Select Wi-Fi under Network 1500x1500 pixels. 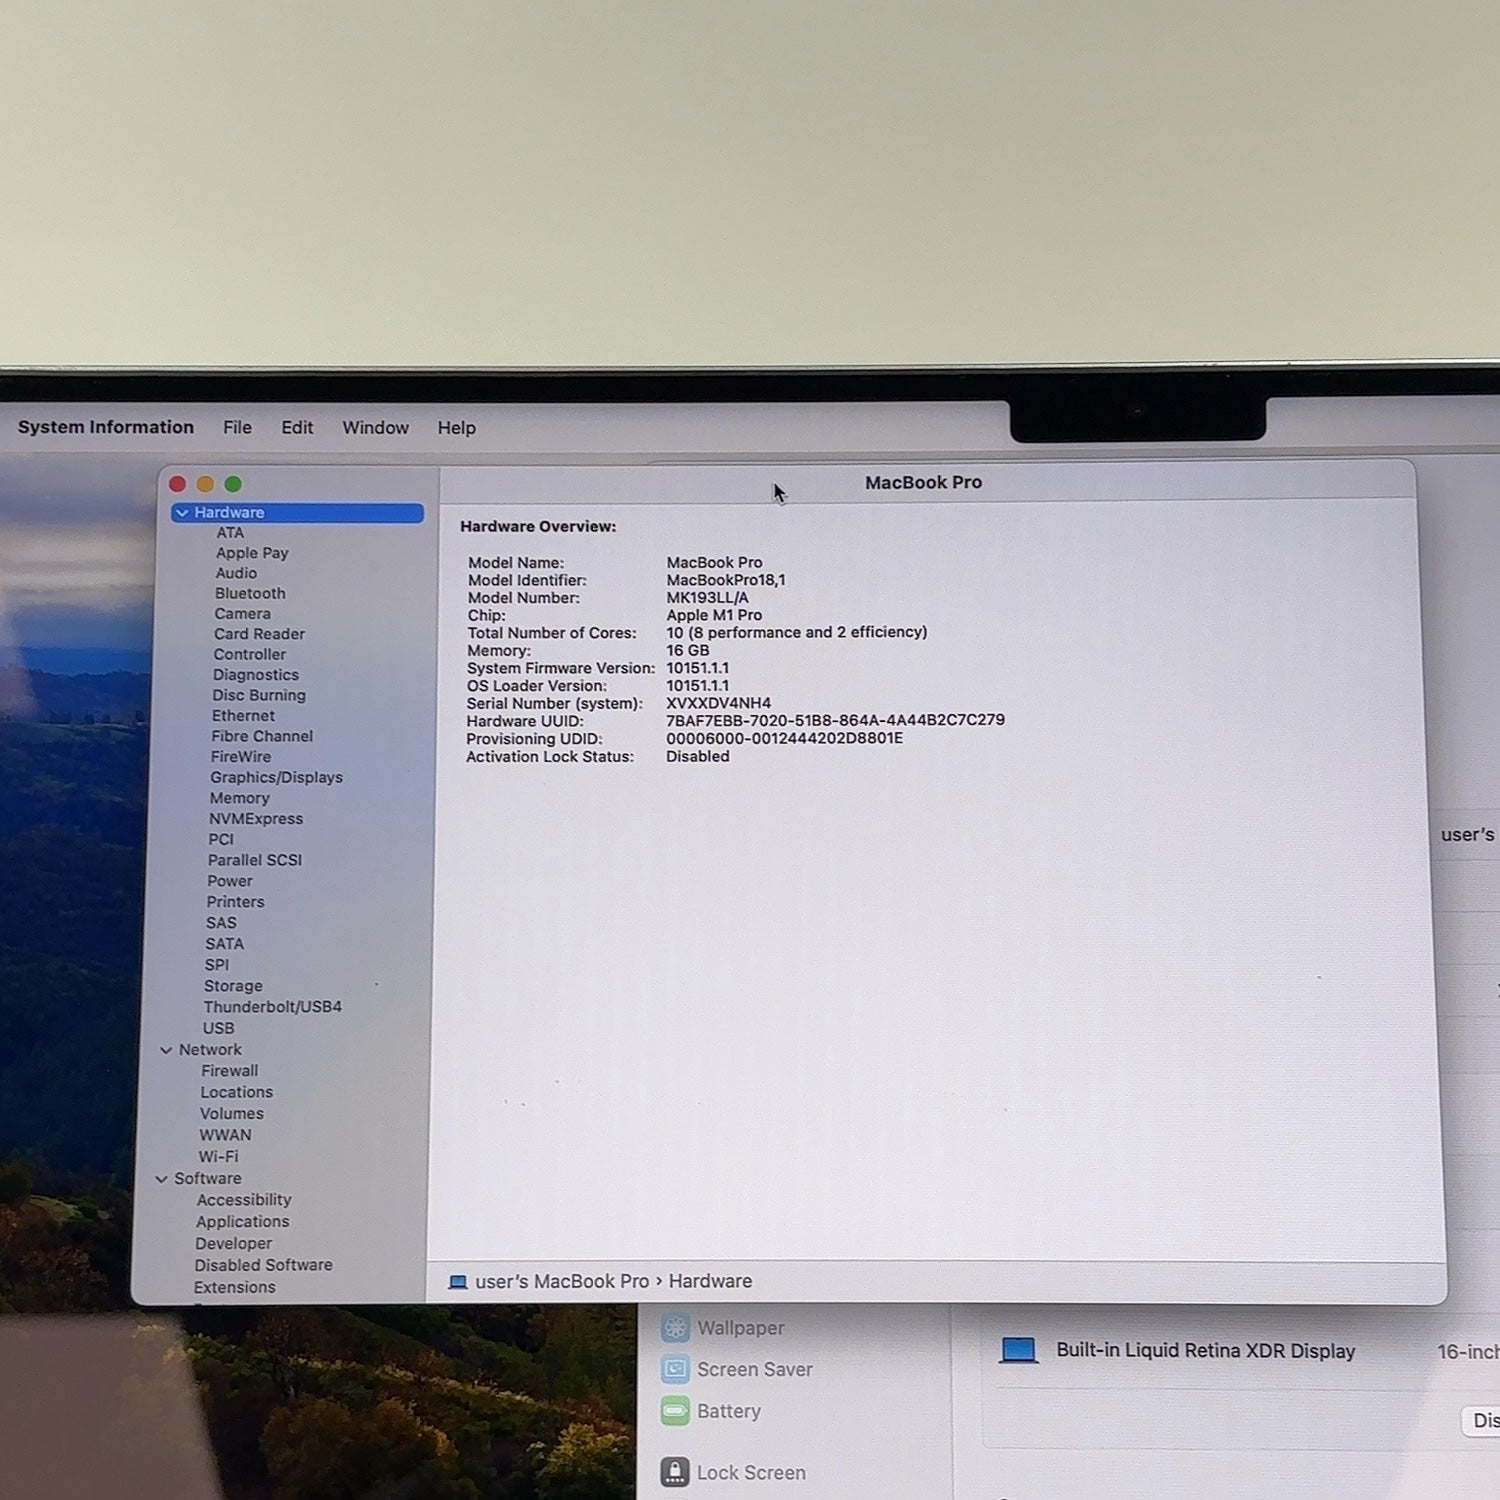point(218,1157)
